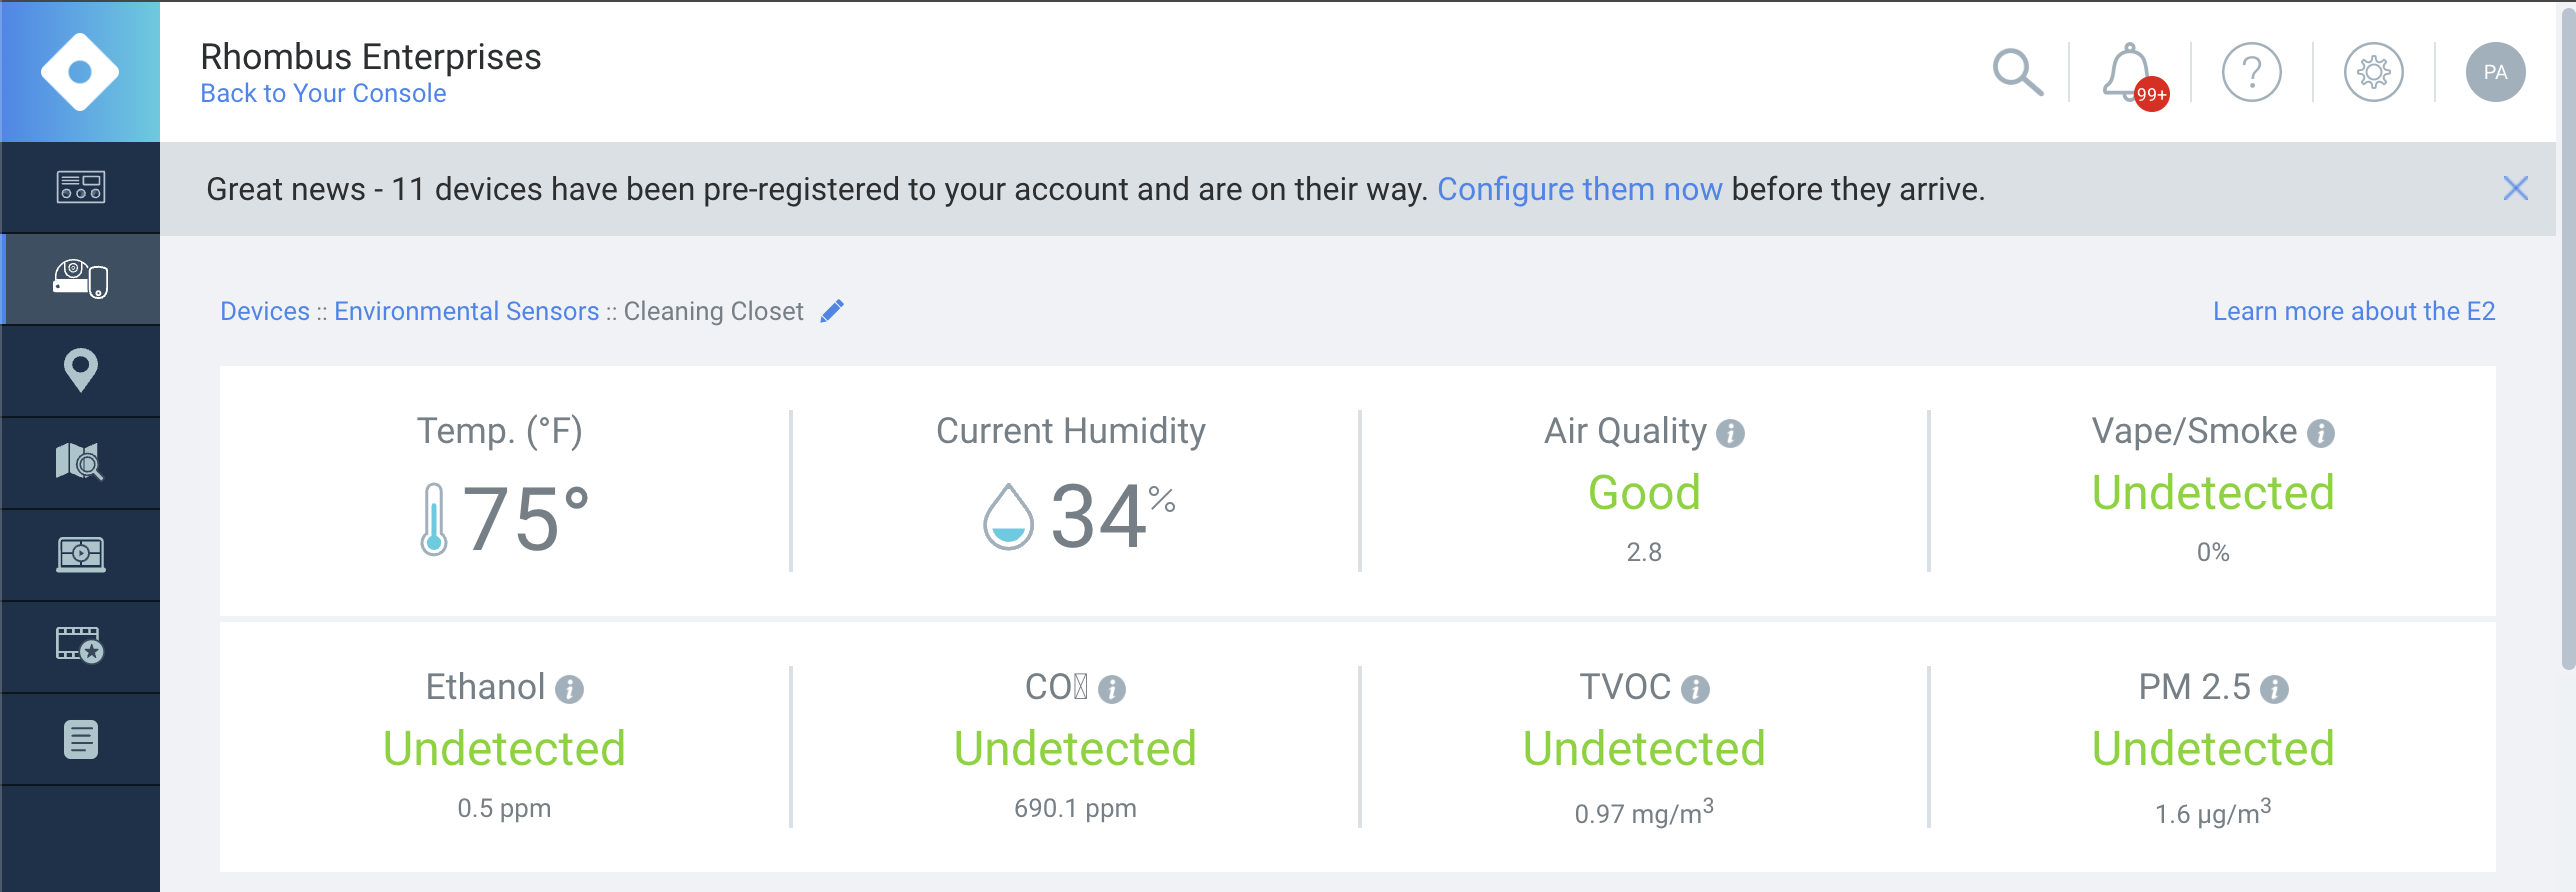The width and height of the screenshot is (2576, 892).
Task: Open the video wall sidebar icon
Action: (x=80, y=554)
